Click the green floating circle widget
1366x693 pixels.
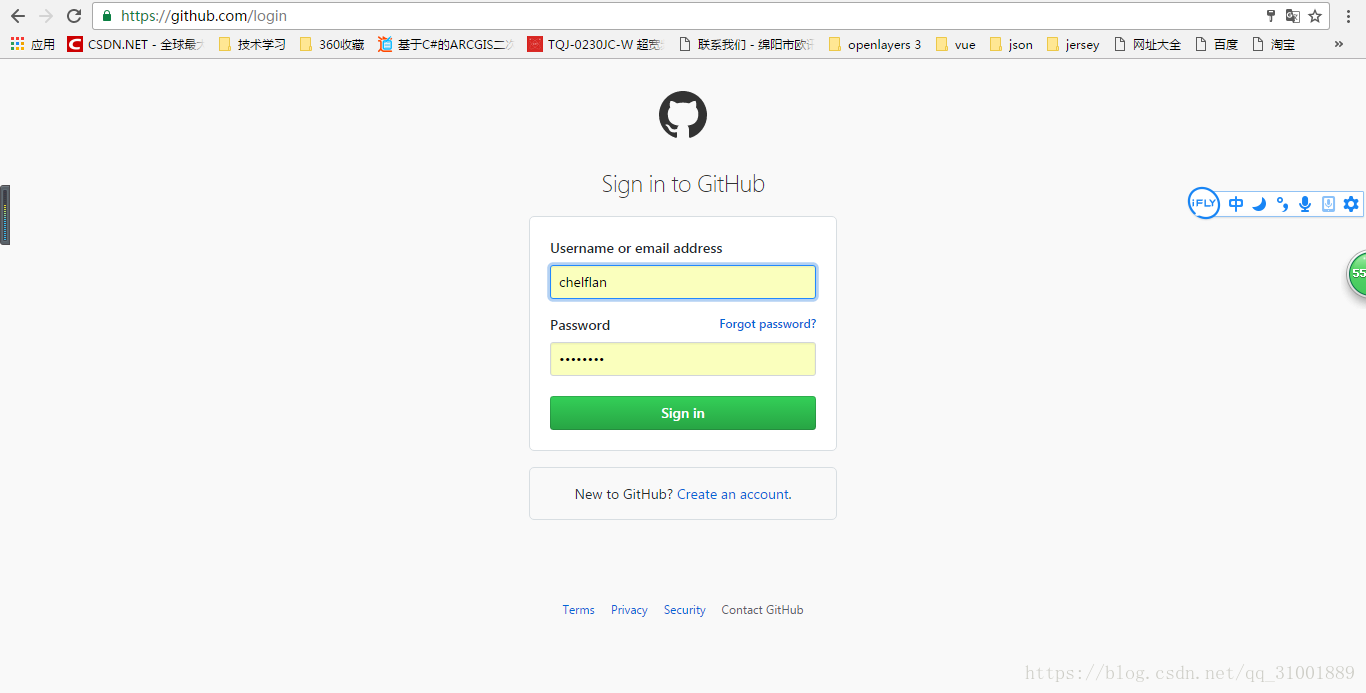pos(1357,274)
